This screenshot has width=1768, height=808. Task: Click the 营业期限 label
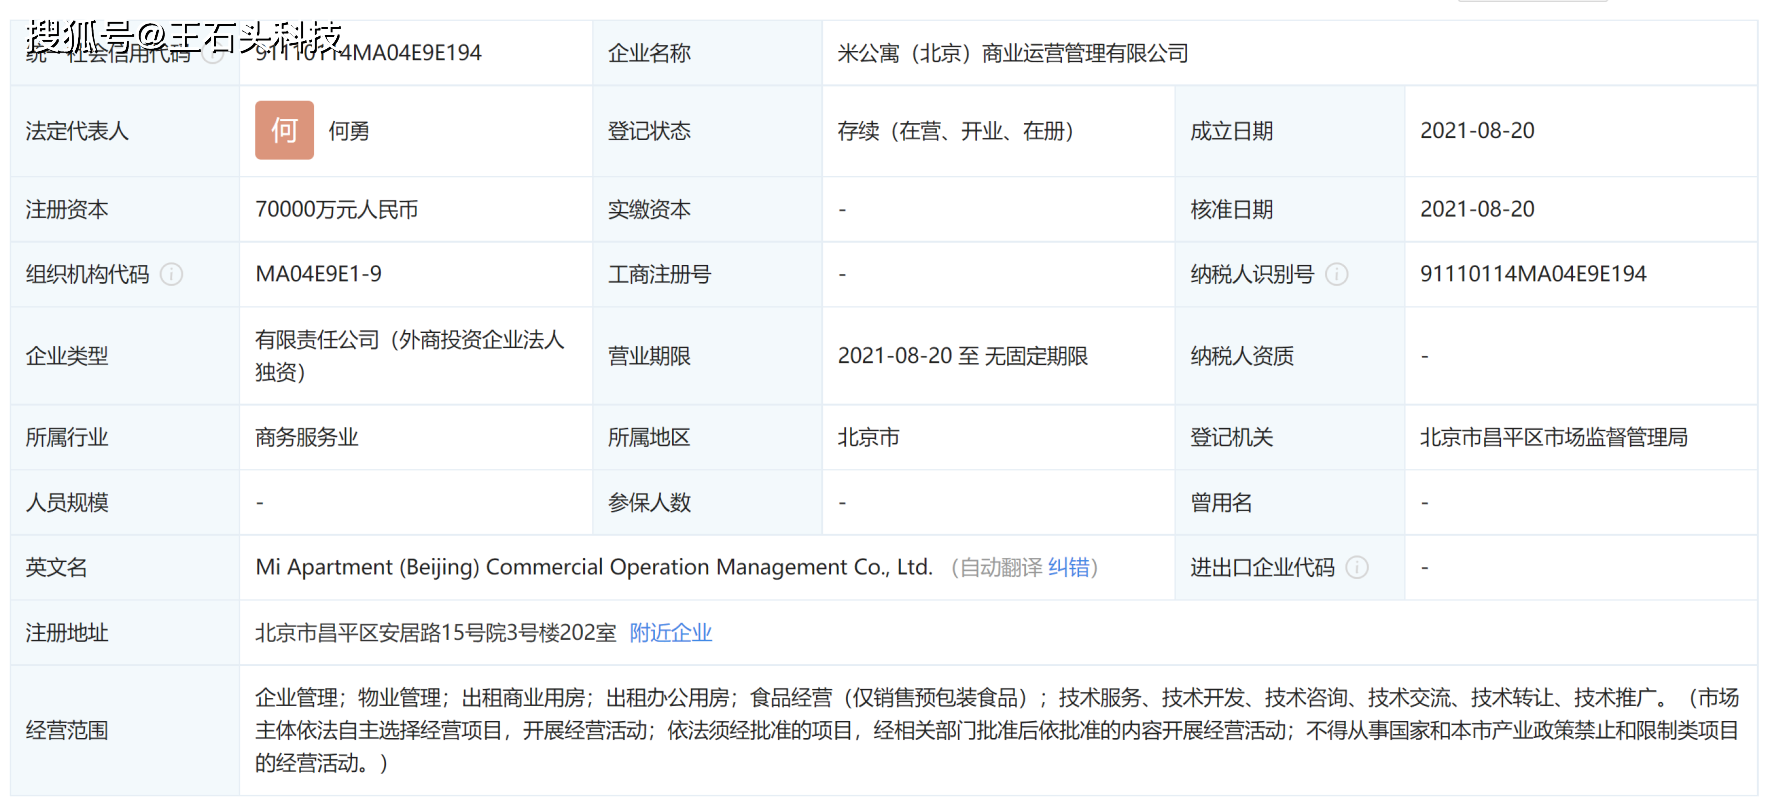pyautogui.click(x=649, y=356)
